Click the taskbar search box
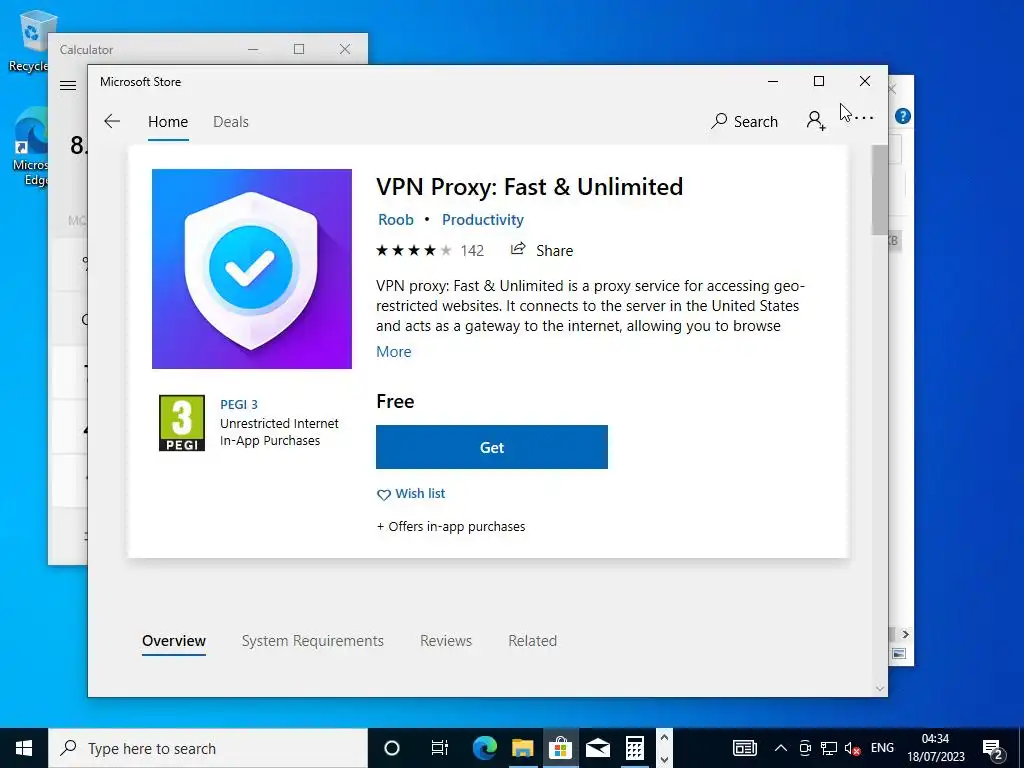This screenshot has height=768, width=1024. (x=208, y=748)
